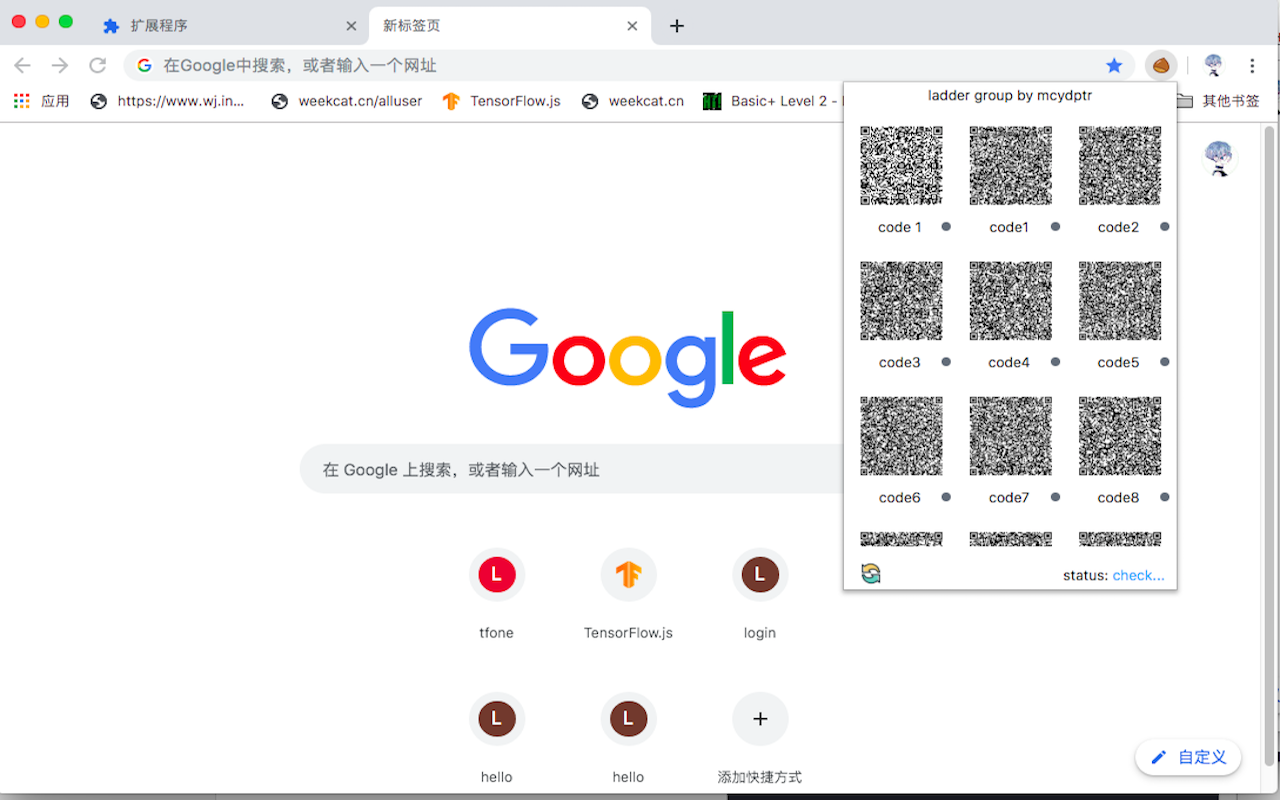The width and height of the screenshot is (1280, 800).
Task: Click the ladder extension icon in toolbar
Action: [x=1161, y=65]
